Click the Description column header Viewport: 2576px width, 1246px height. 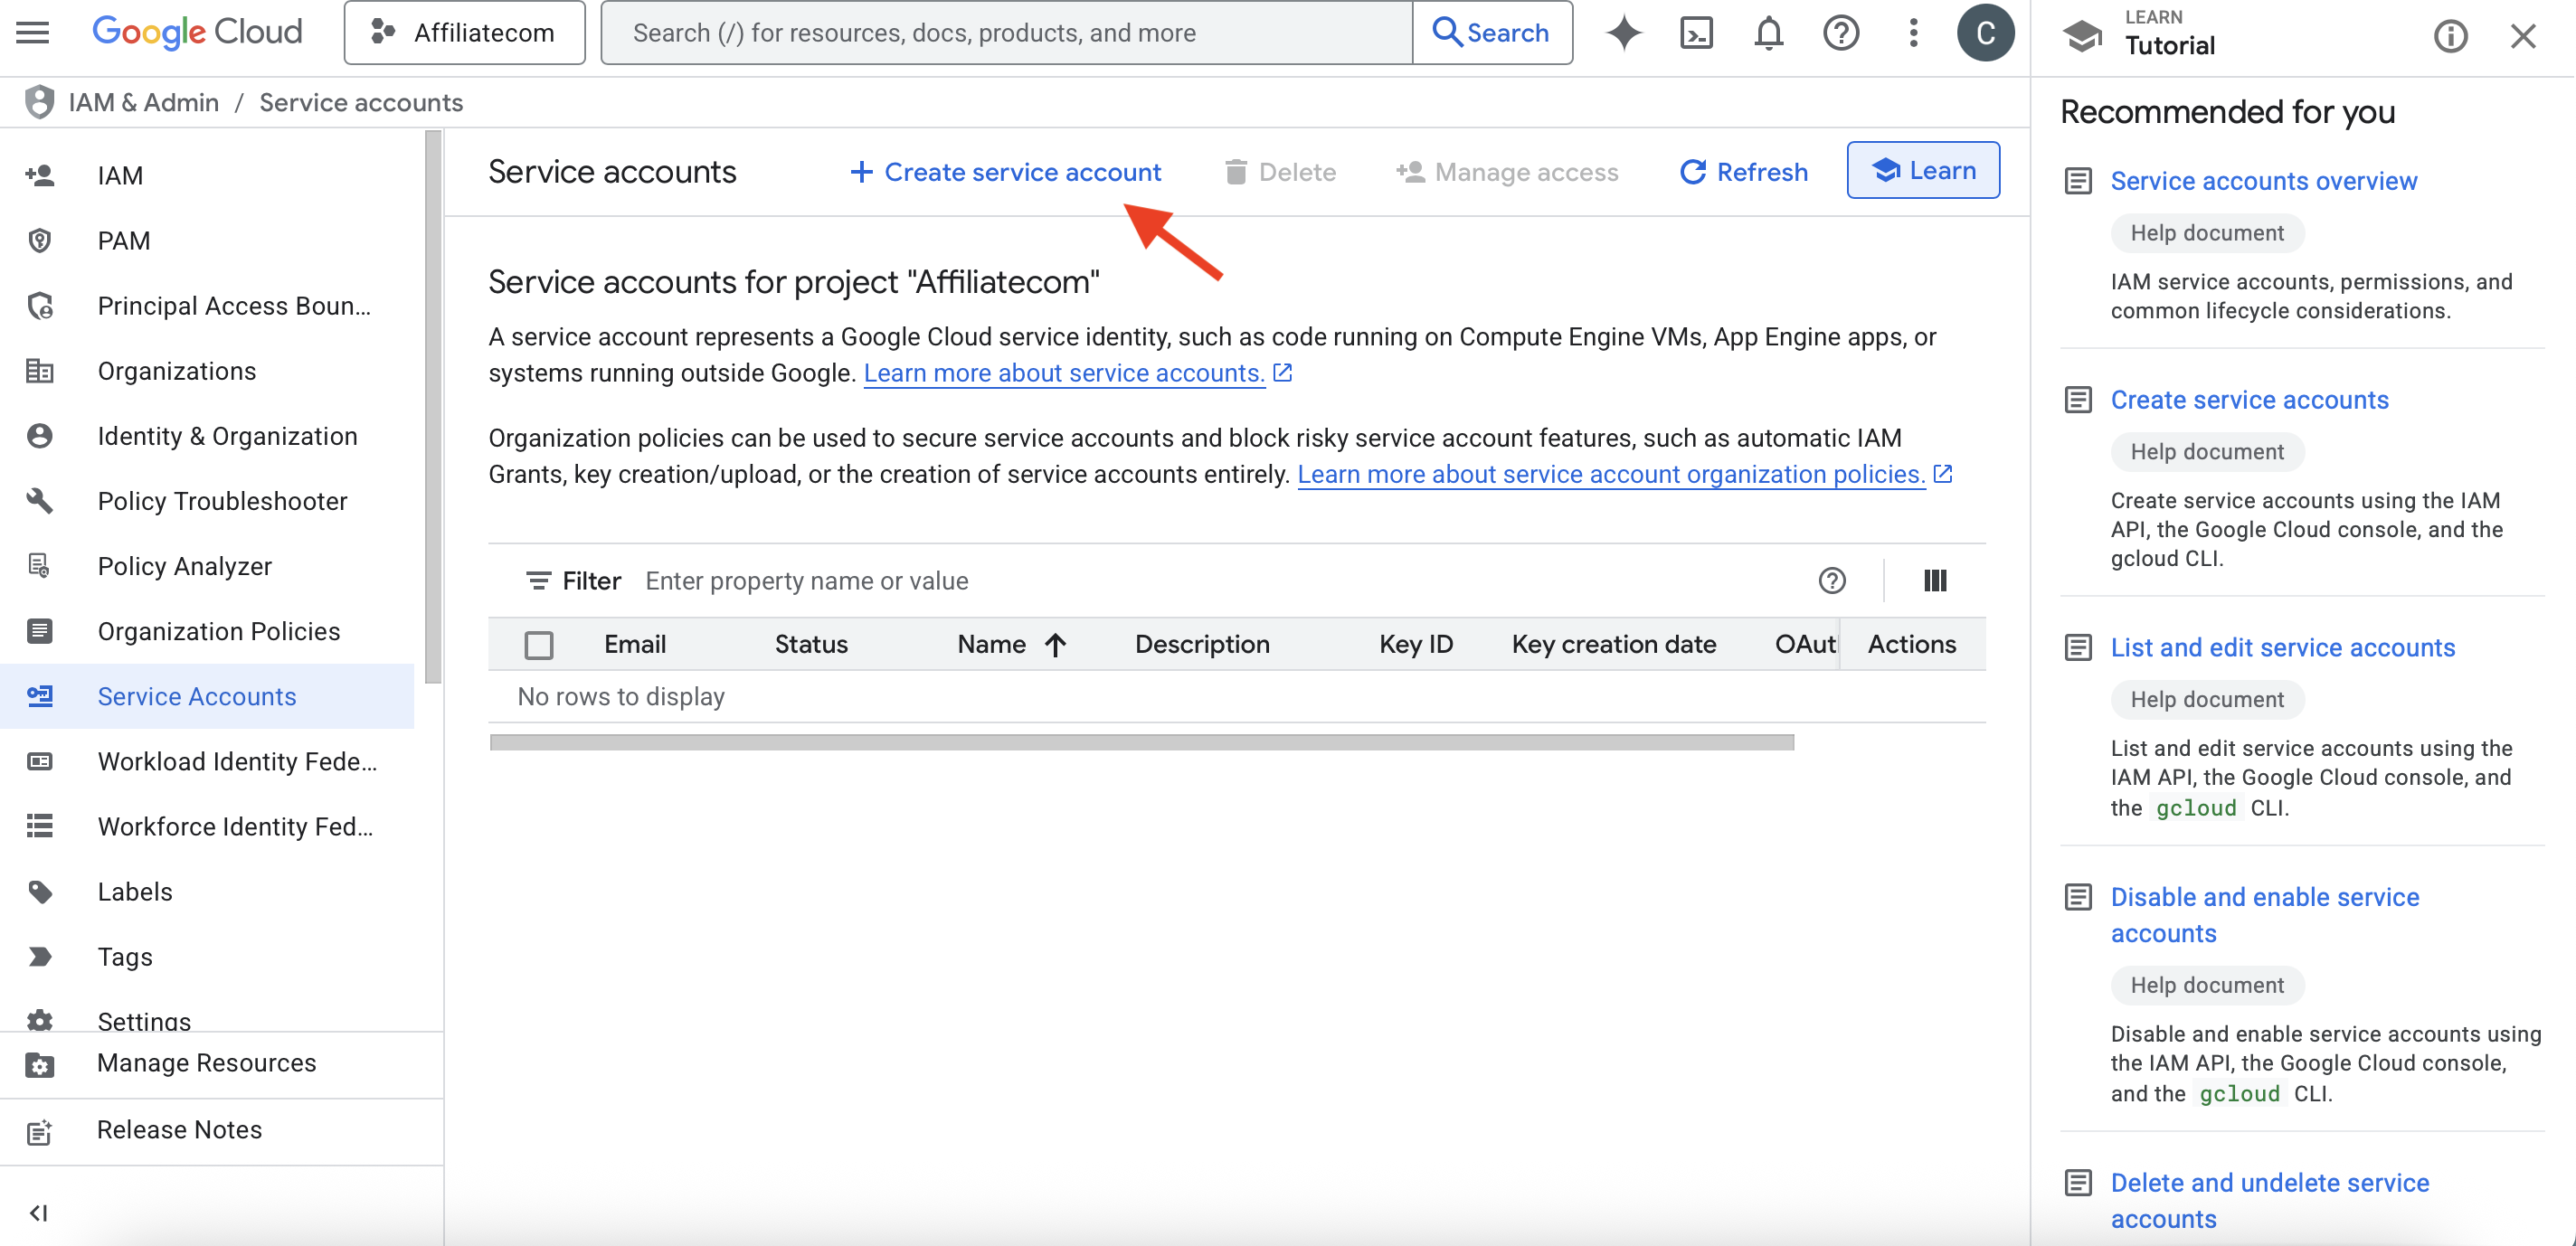(x=1202, y=645)
